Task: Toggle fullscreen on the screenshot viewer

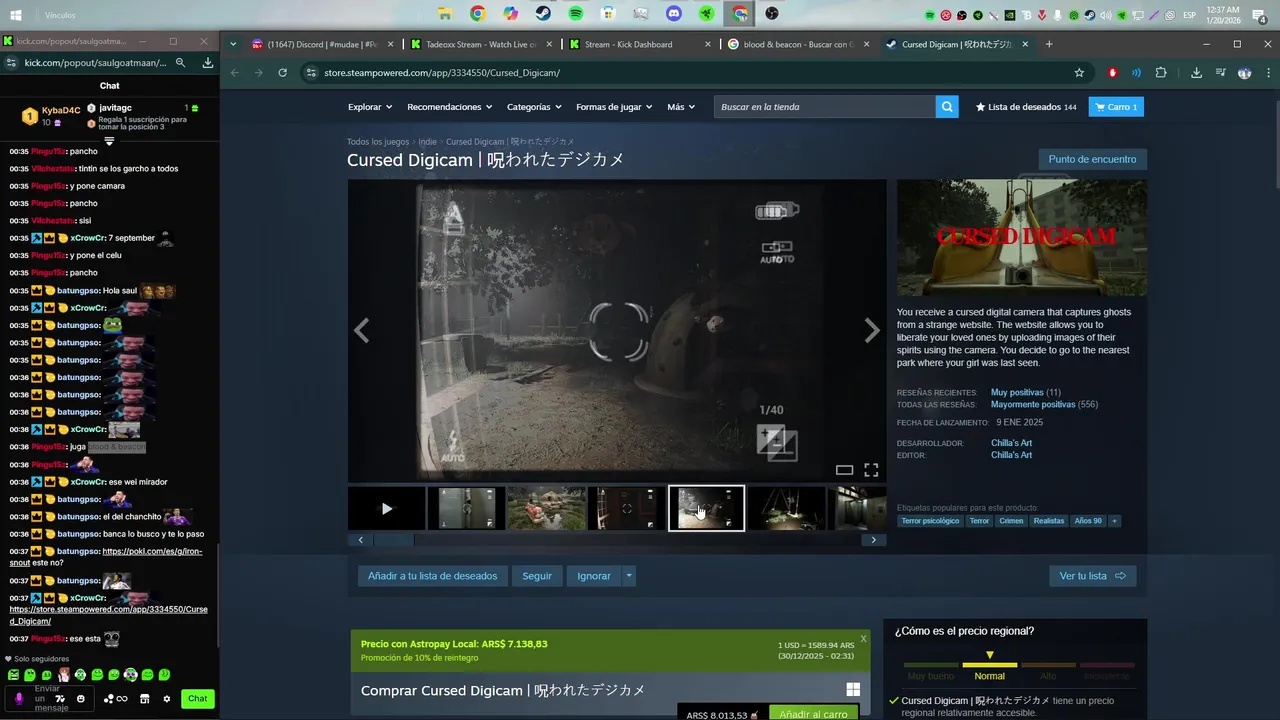Action: [871, 470]
